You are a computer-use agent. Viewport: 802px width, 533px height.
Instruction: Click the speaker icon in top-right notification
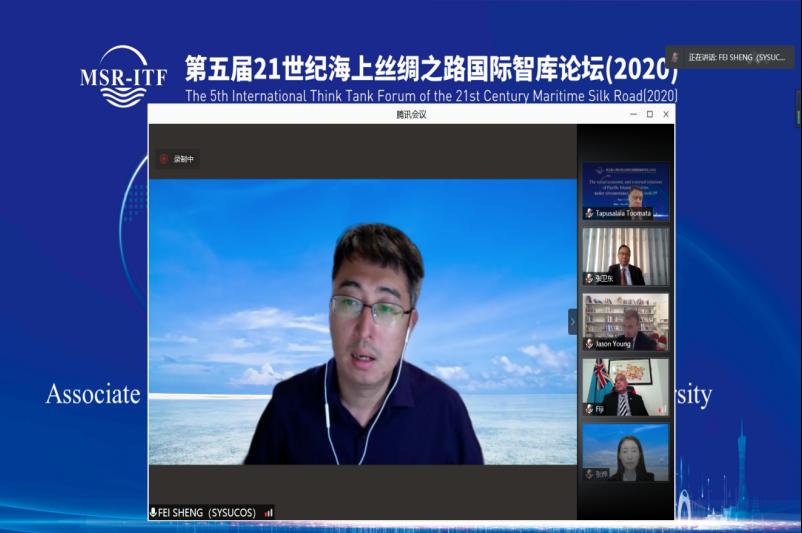click(x=675, y=58)
